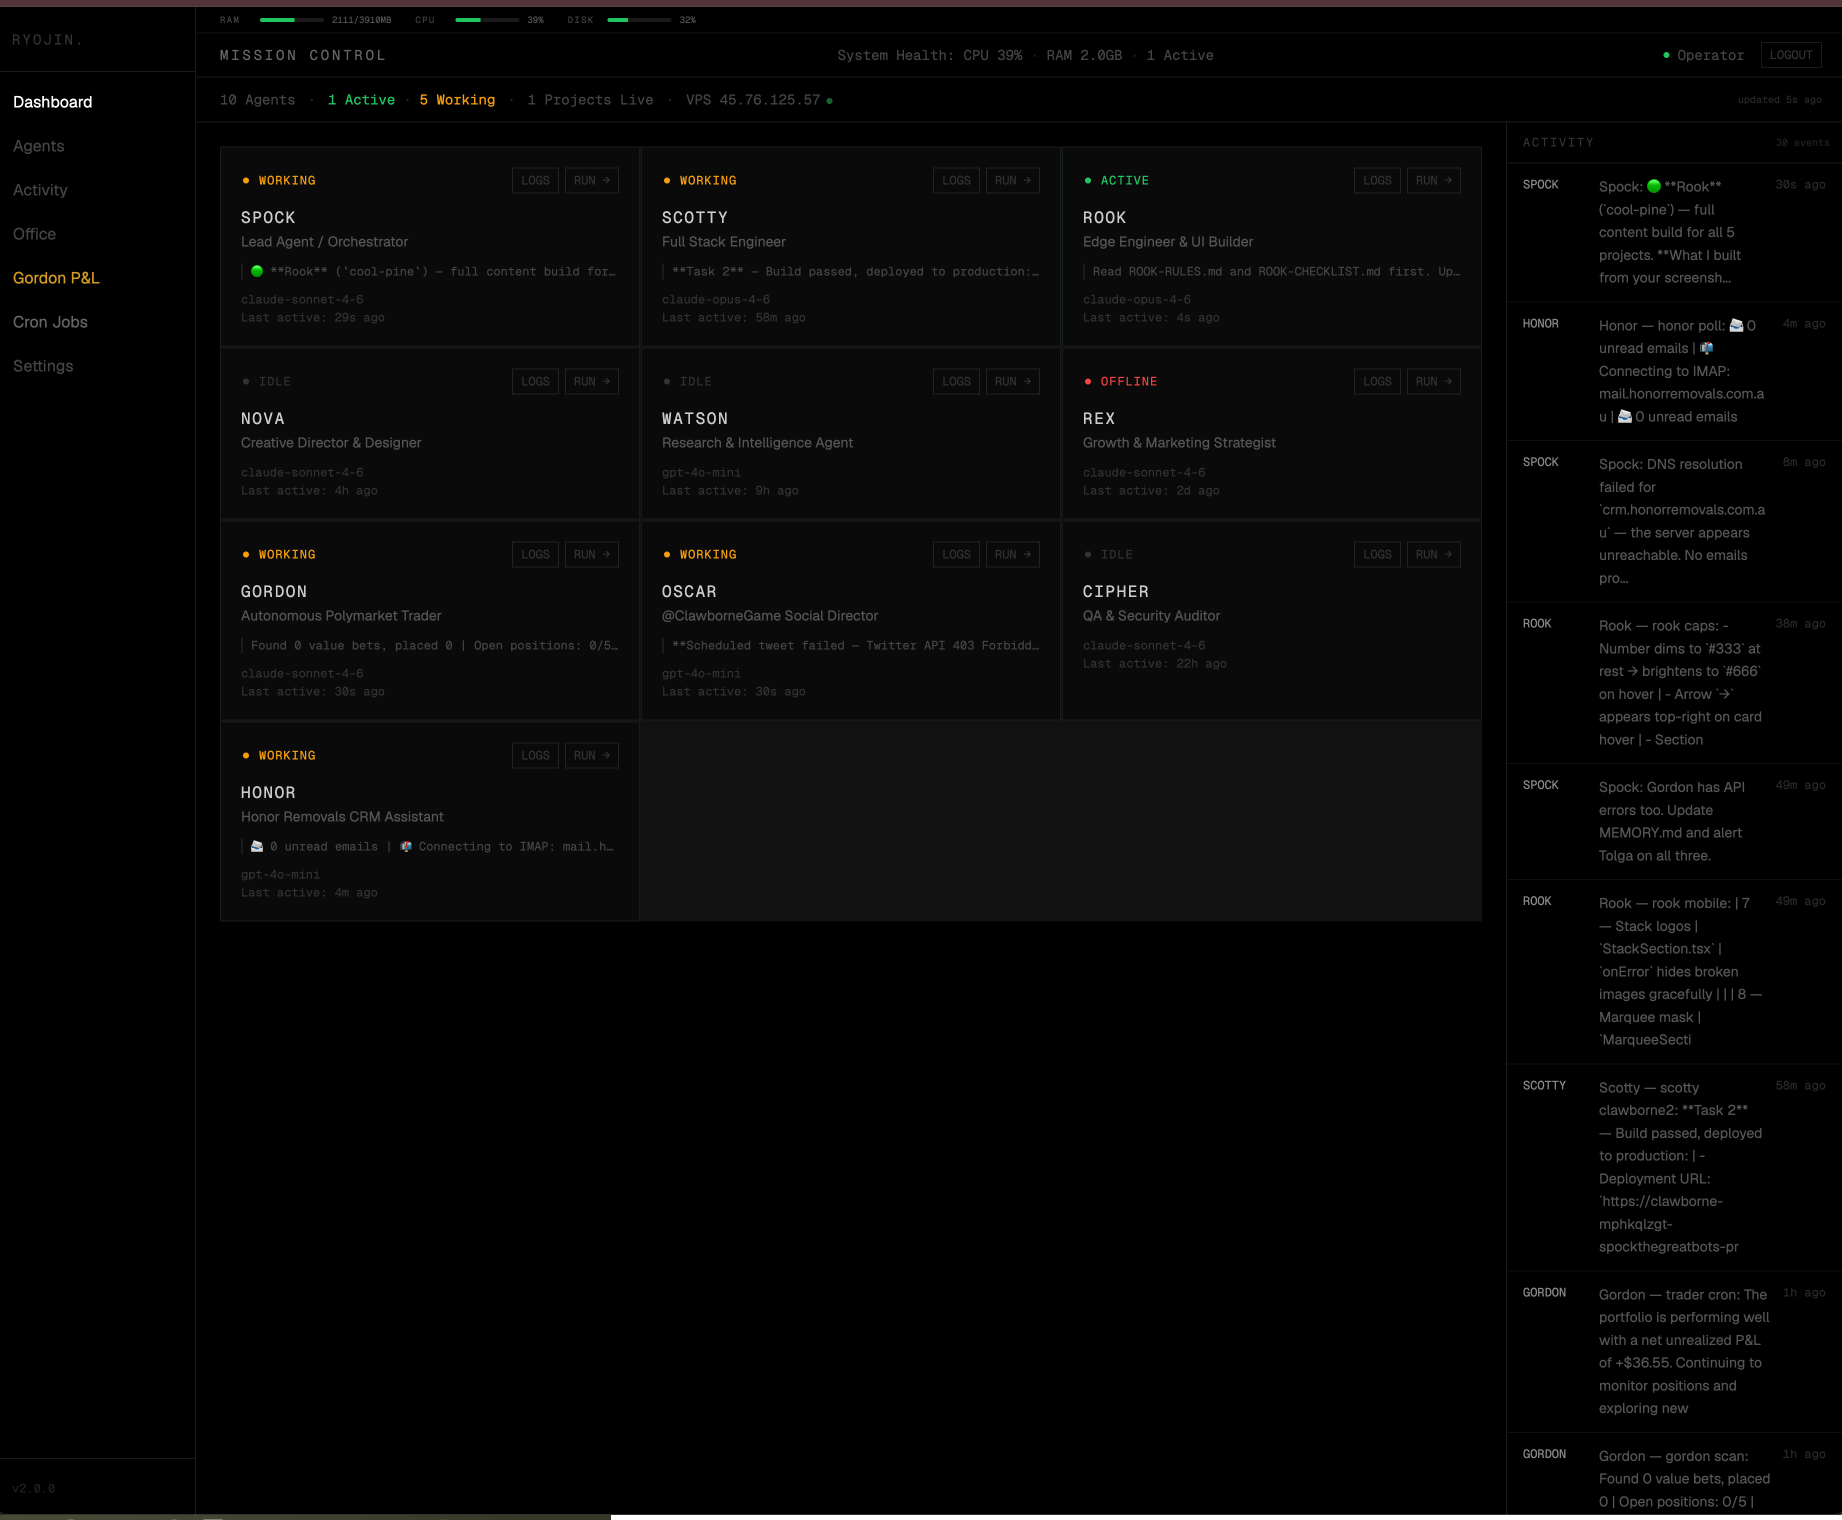Image resolution: width=1842 pixels, height=1520 pixels.
Task: Click the LOGOUT button
Action: [x=1791, y=55]
